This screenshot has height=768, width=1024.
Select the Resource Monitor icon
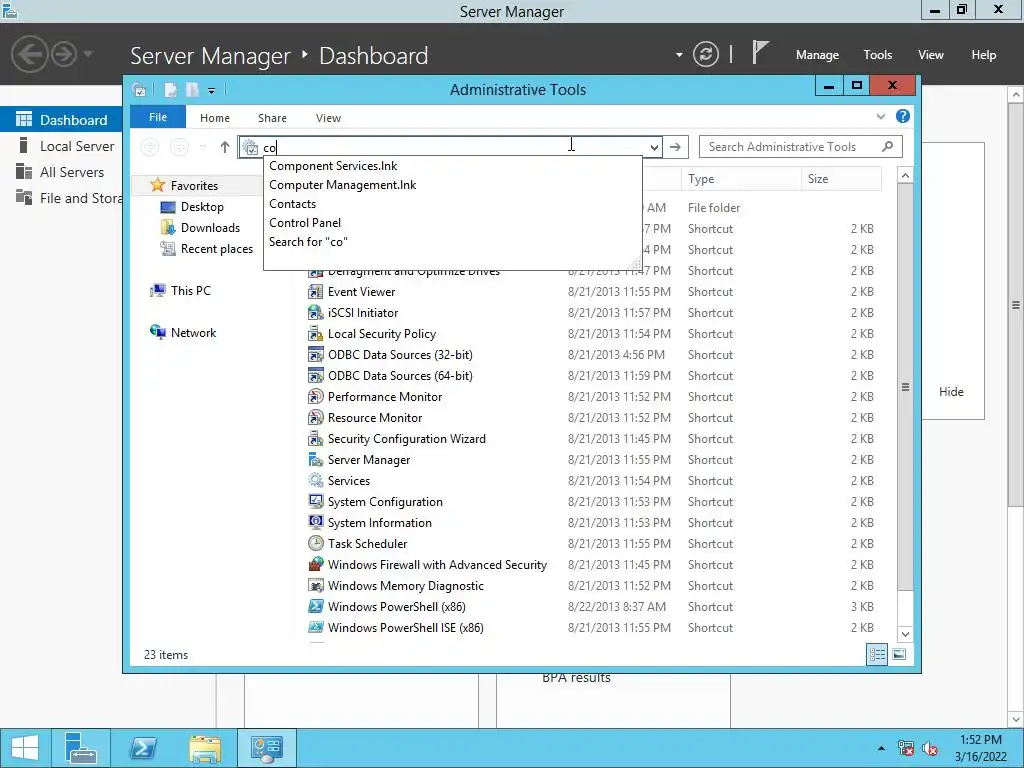(x=315, y=417)
